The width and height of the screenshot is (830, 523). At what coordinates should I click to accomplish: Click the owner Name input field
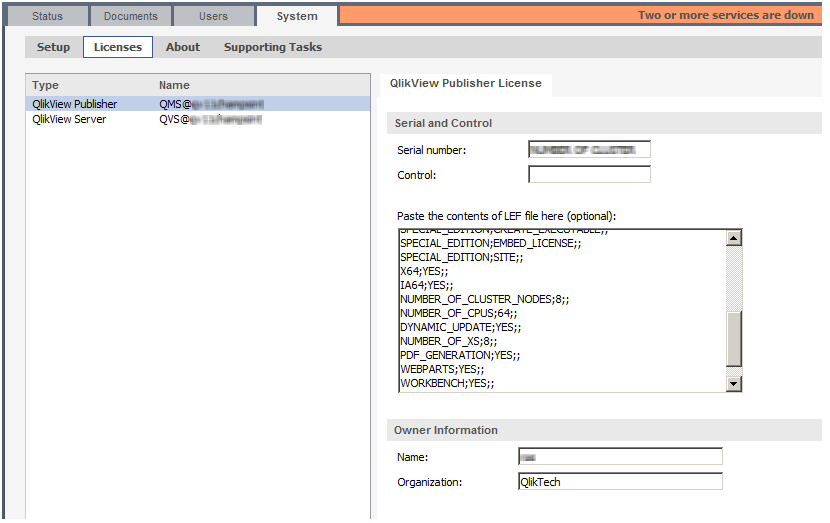[x=620, y=457]
